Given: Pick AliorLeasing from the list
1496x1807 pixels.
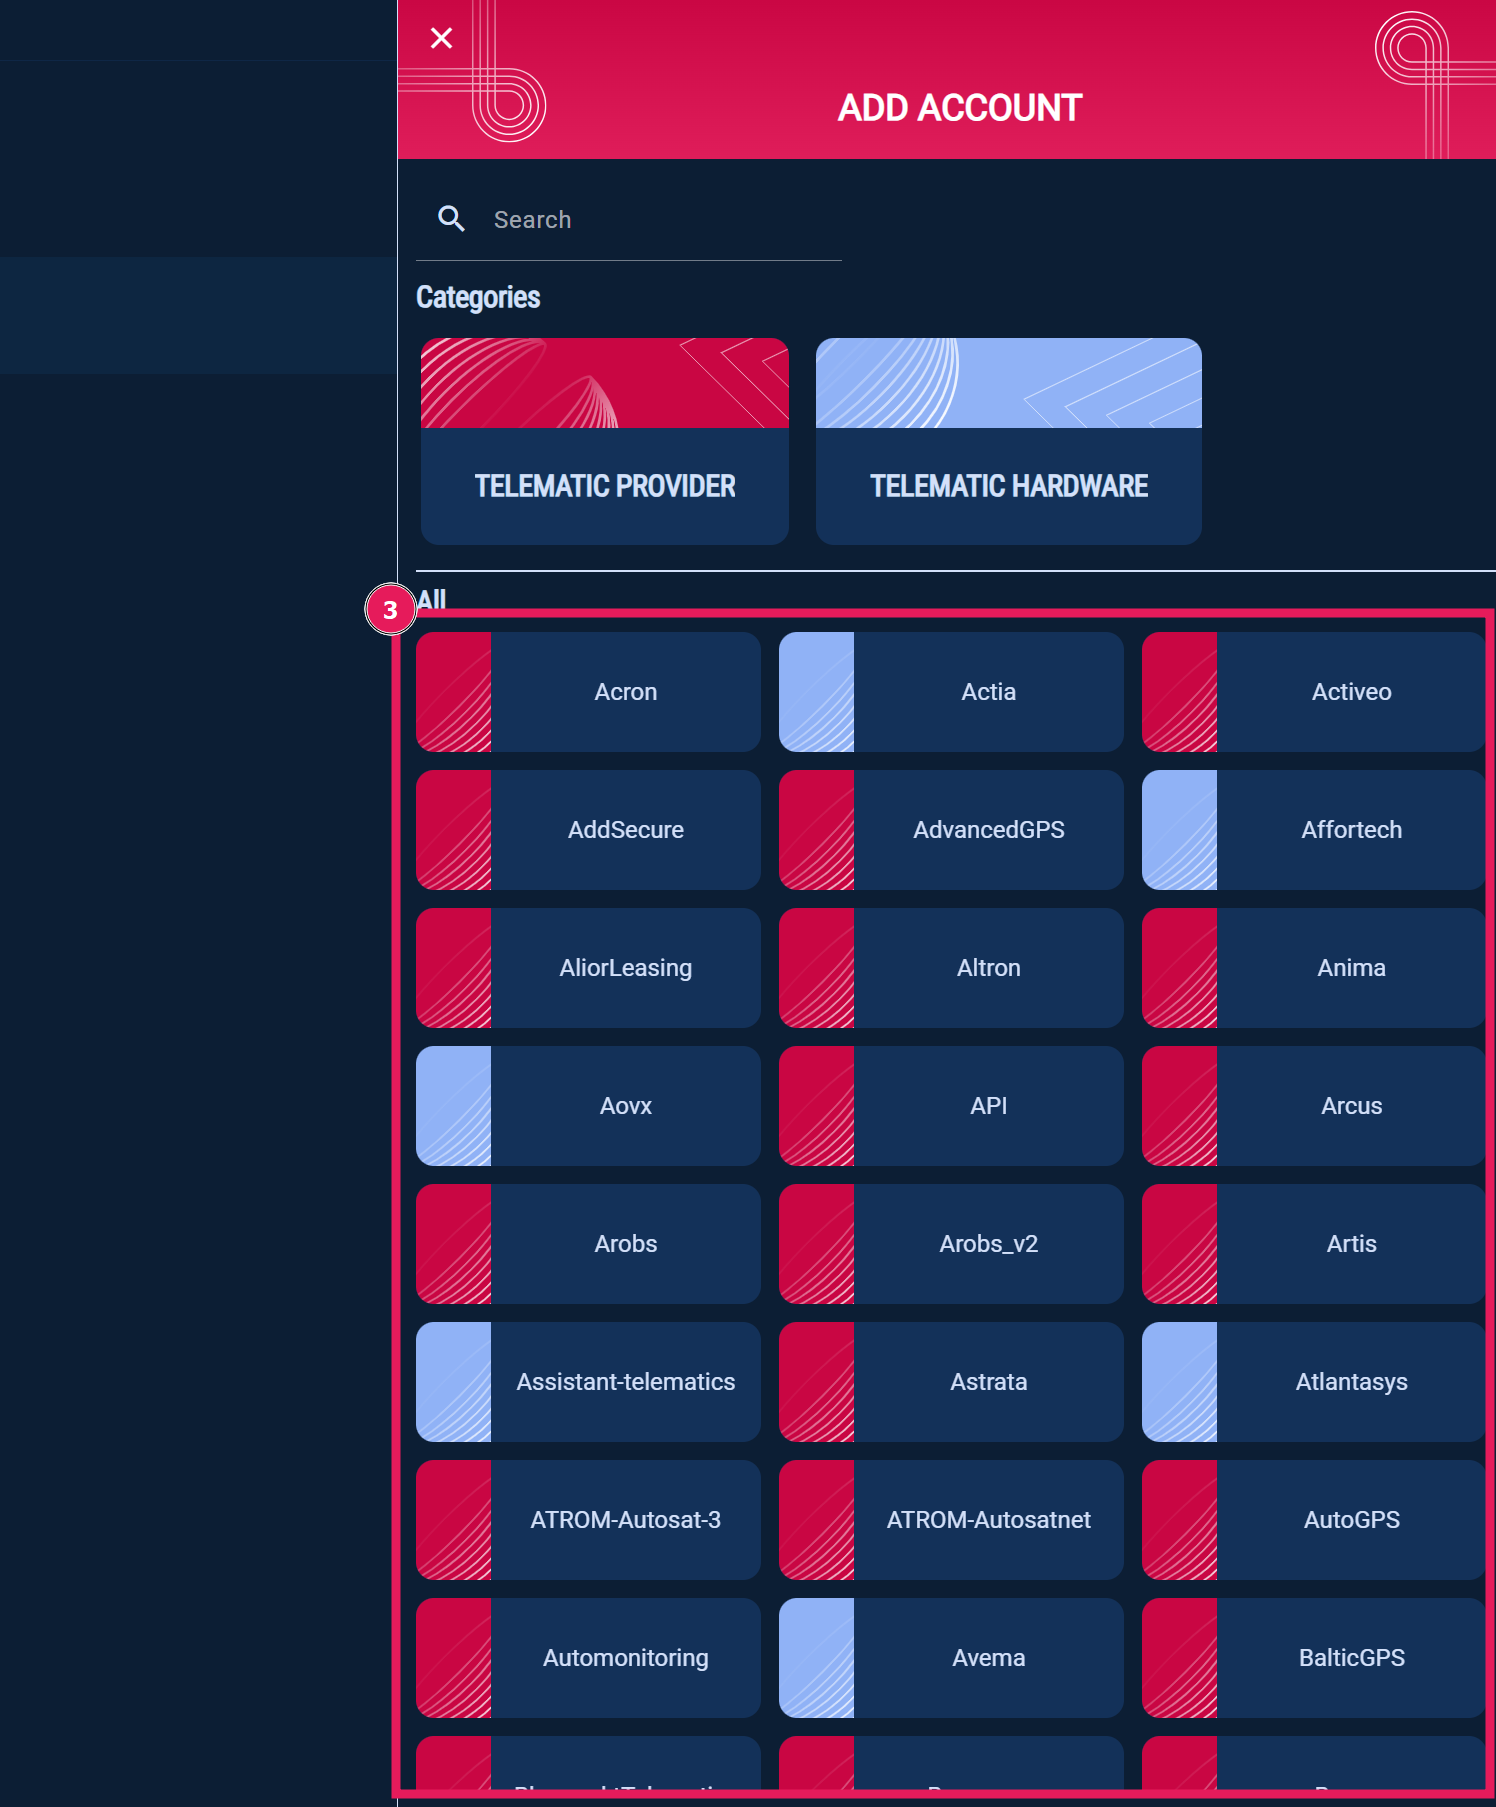Looking at the screenshot, I should 625,968.
